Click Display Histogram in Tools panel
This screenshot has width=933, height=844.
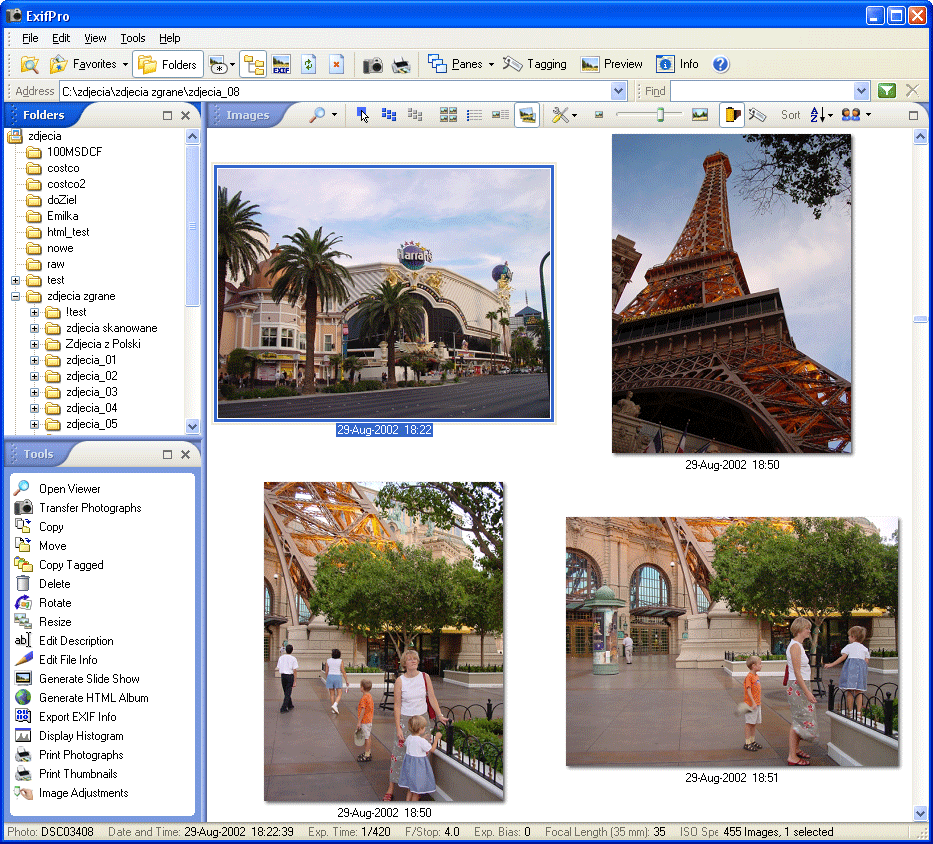81,736
